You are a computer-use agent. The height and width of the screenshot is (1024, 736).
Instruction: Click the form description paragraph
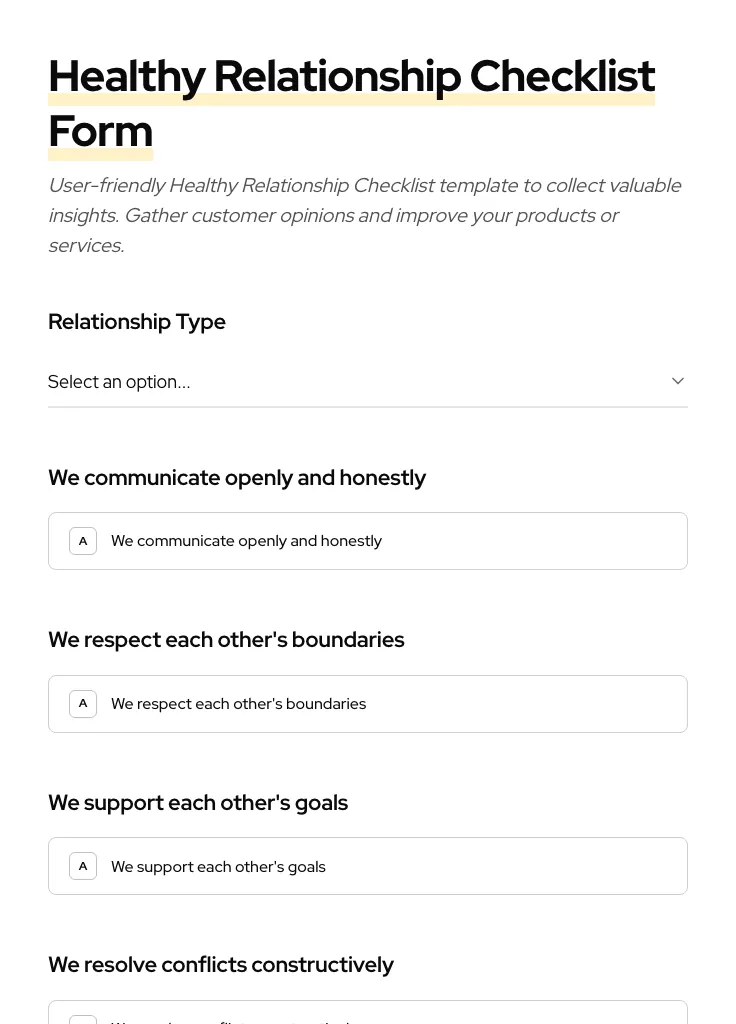click(x=365, y=214)
